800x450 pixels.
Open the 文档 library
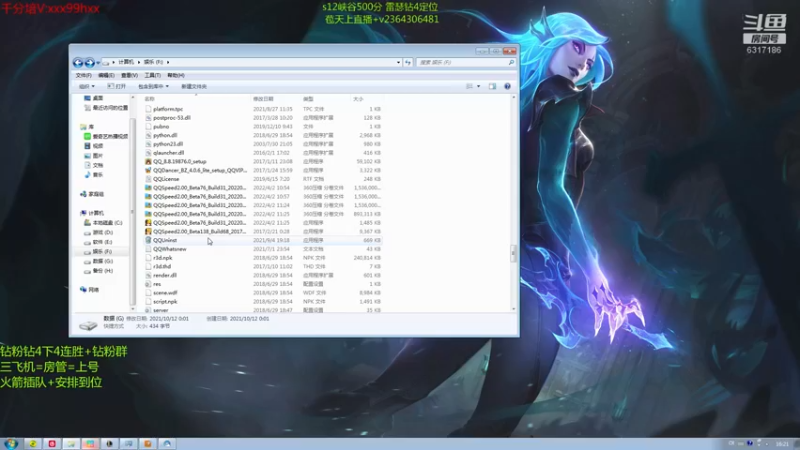click(93, 165)
